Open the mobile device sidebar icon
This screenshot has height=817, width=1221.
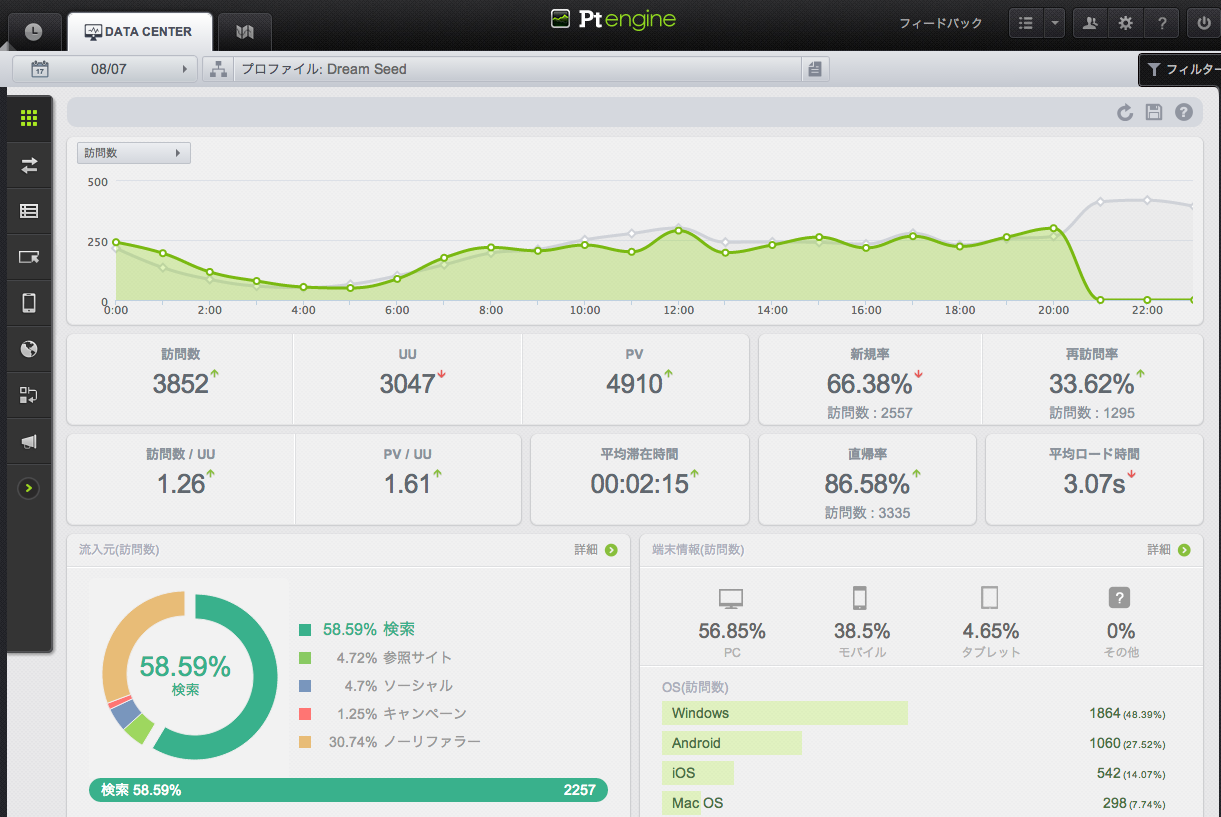click(x=29, y=303)
